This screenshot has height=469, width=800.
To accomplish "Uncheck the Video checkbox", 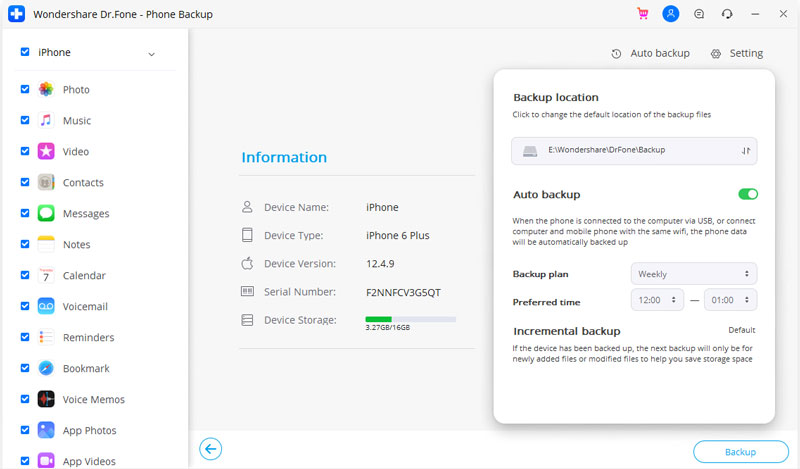I will (x=24, y=151).
